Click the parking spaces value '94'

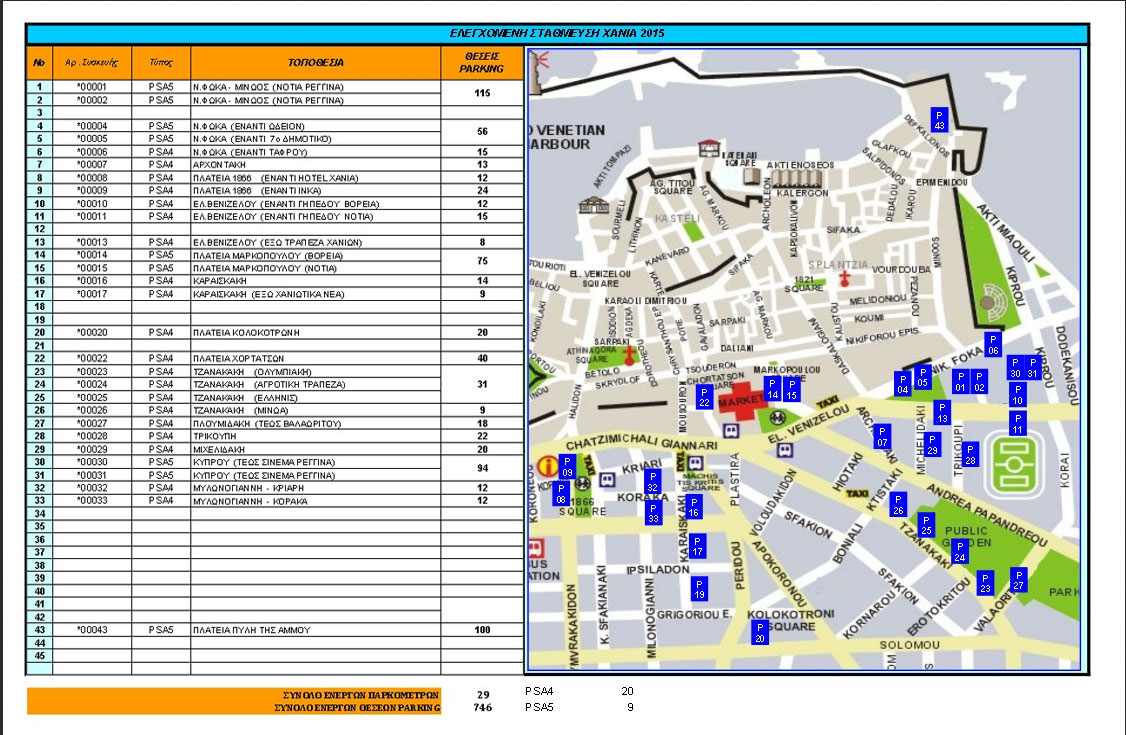pyautogui.click(x=482, y=469)
